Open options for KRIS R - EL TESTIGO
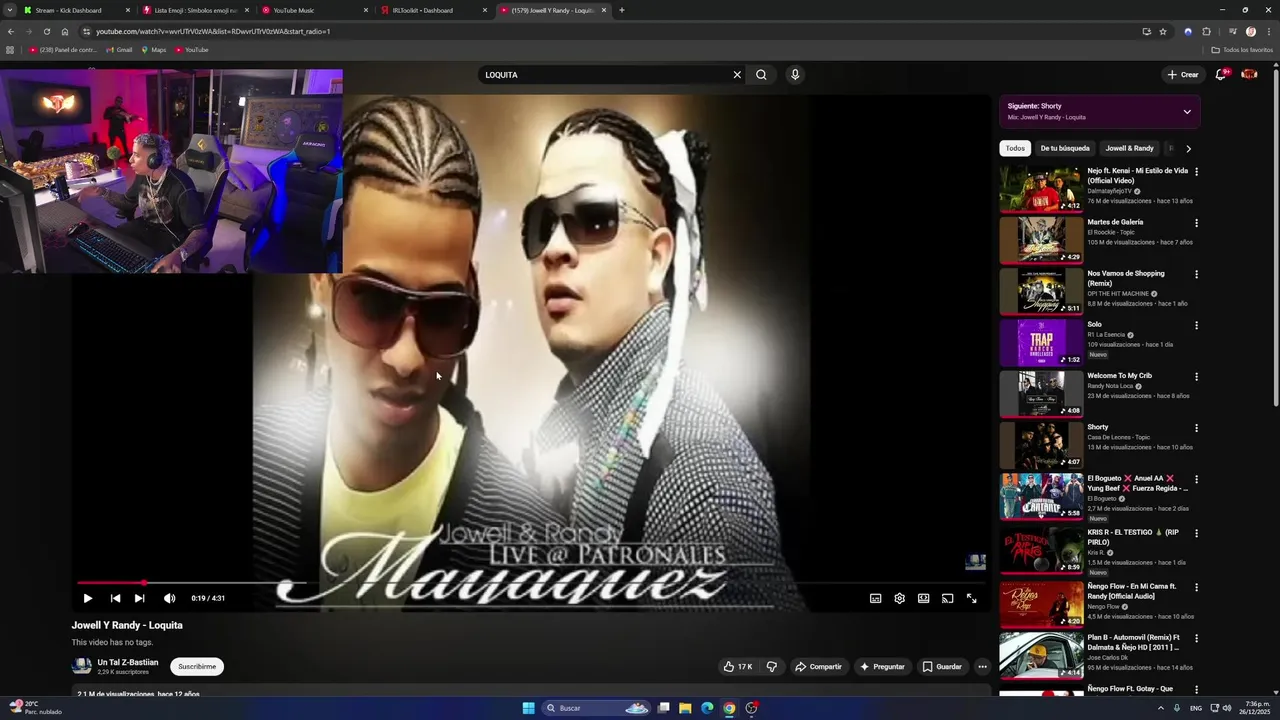Image resolution: width=1280 pixels, height=720 pixels. coord(1196,533)
